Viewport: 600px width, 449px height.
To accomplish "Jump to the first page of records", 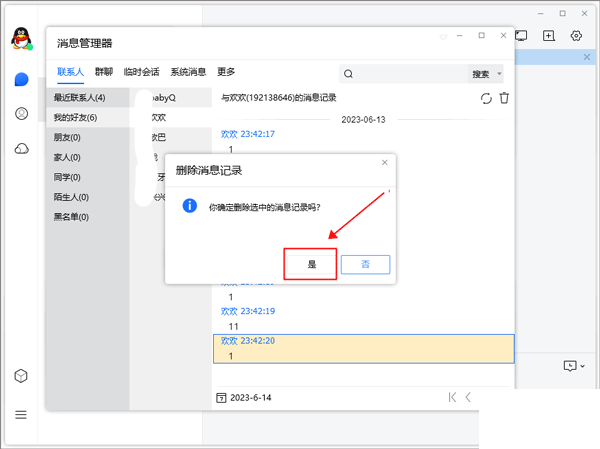I will pos(453,397).
